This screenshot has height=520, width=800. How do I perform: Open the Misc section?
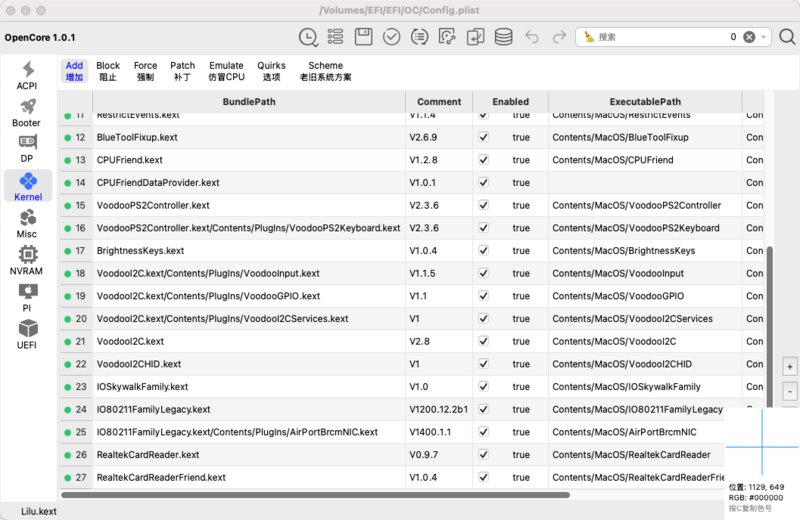27,224
